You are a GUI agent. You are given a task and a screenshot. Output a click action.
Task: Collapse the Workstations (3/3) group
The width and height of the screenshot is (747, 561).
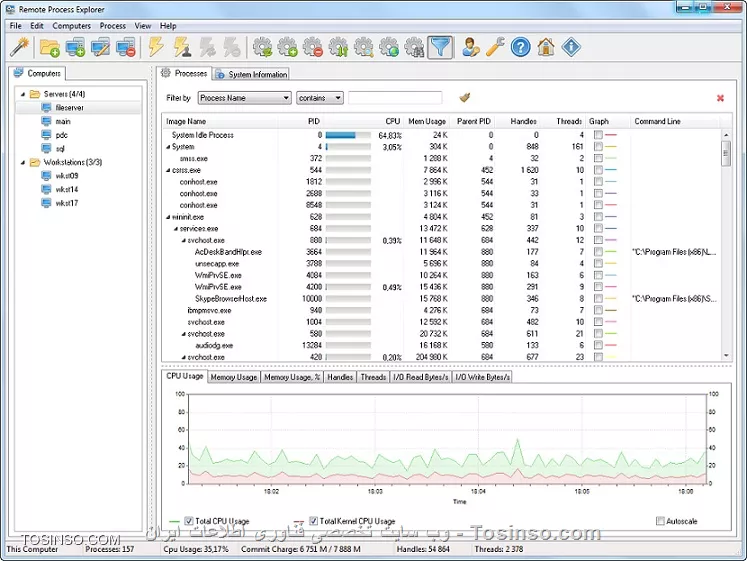pyautogui.click(x=23, y=162)
